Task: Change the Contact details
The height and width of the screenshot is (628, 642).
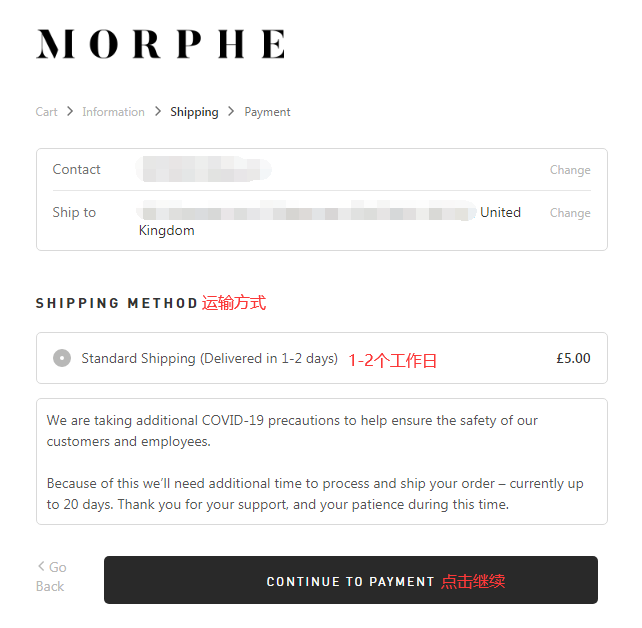Action: 570,170
